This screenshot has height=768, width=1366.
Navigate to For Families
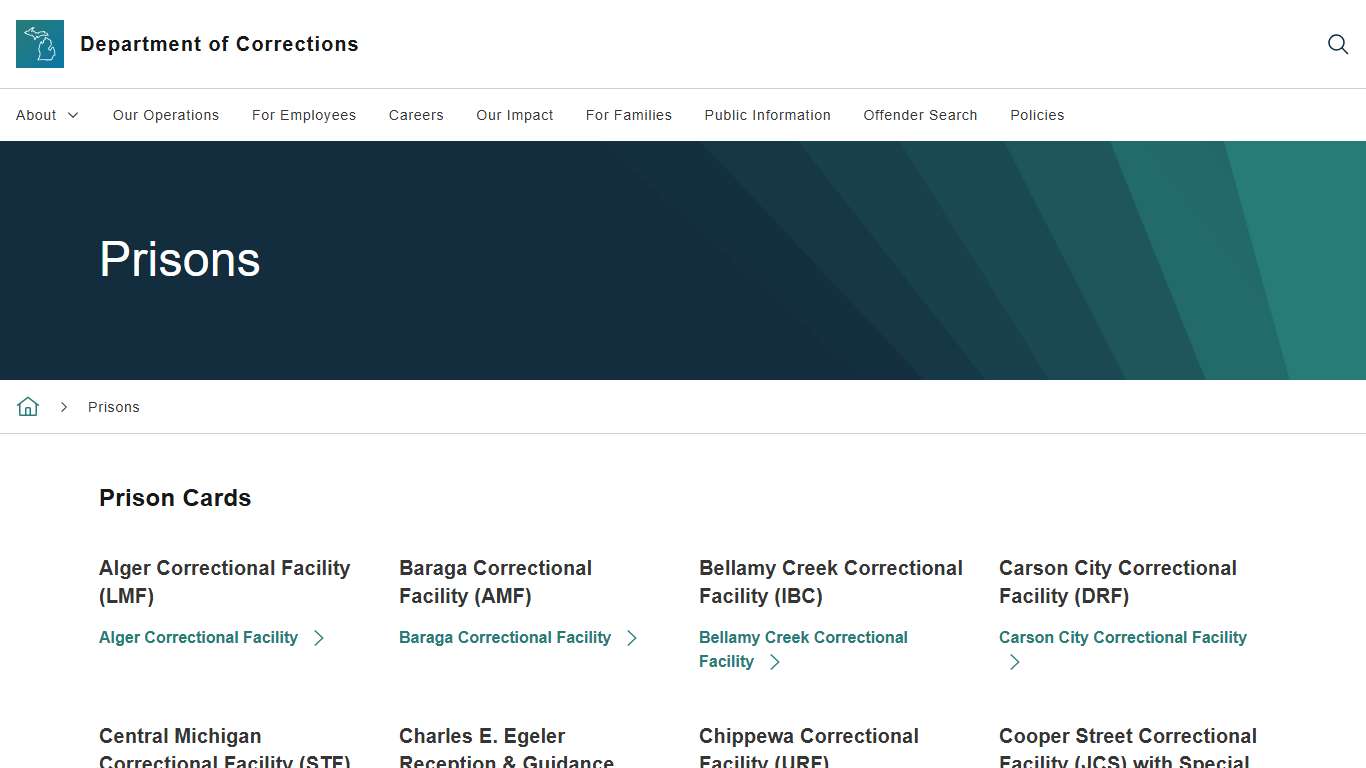pos(629,115)
